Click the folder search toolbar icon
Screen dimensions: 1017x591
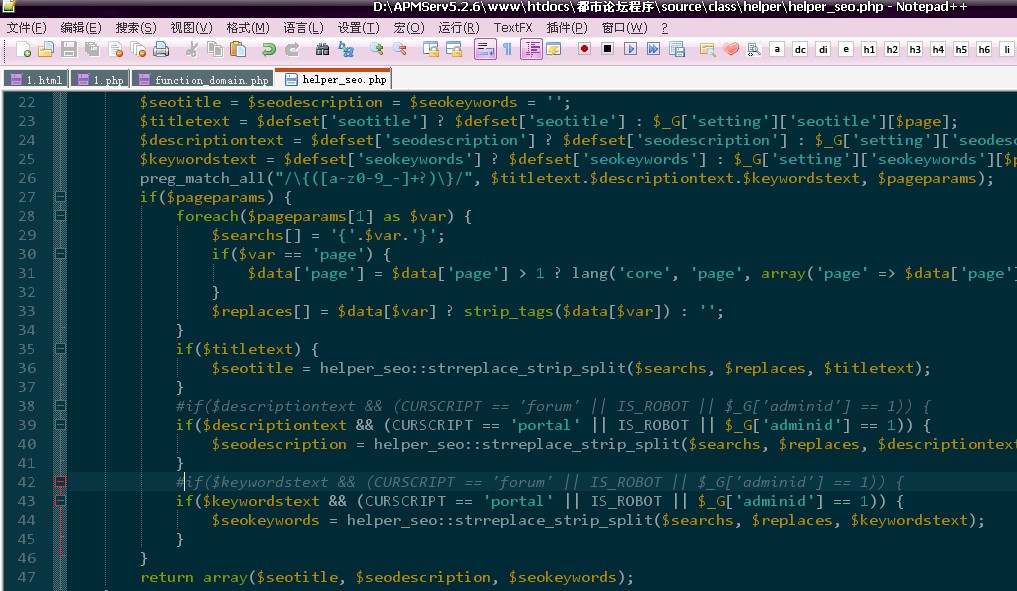coord(707,49)
